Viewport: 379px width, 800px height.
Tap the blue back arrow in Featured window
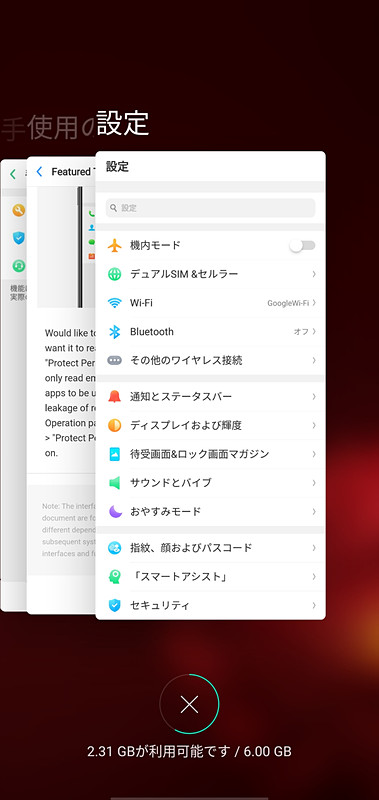coord(39,172)
